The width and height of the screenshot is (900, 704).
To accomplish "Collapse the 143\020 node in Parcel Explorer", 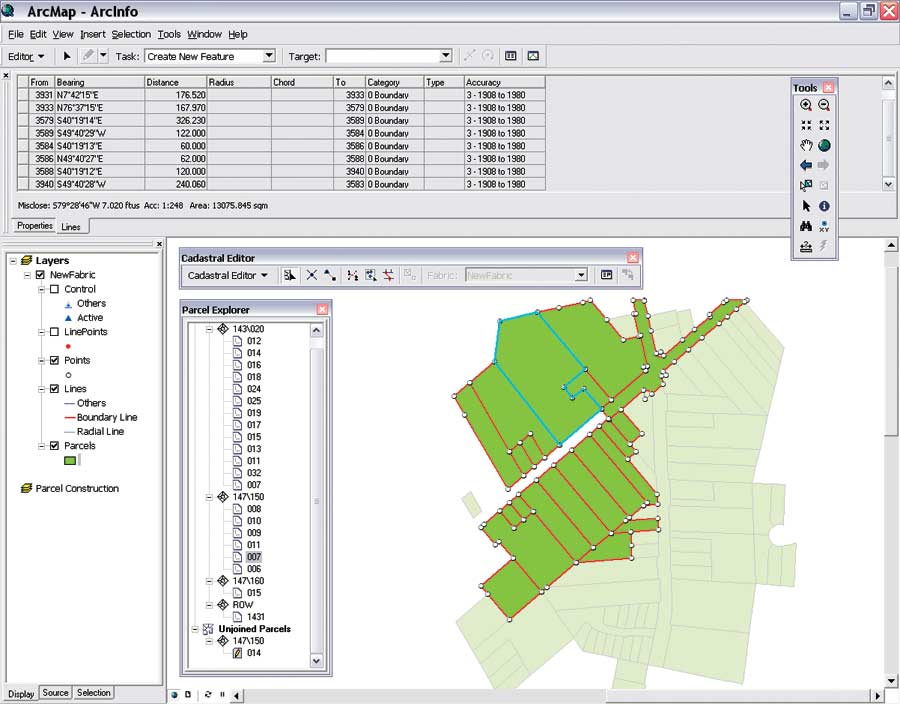I will coord(209,329).
